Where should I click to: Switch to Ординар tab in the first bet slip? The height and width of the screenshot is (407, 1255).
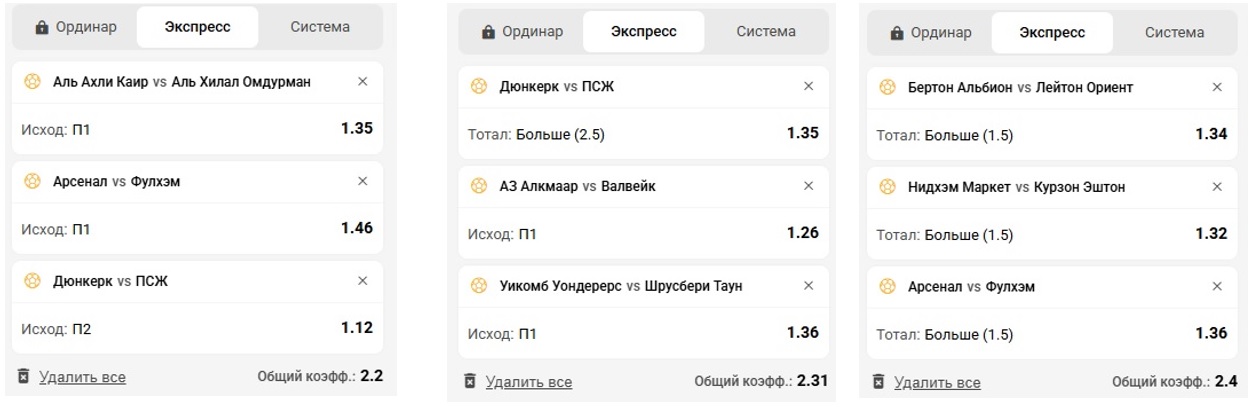tap(75, 27)
